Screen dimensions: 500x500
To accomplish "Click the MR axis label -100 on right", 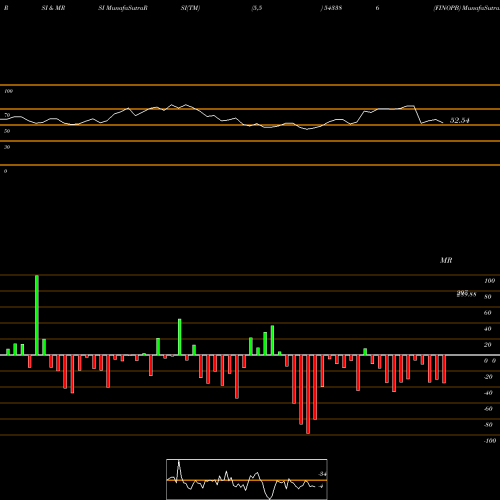I will pos(490,441).
